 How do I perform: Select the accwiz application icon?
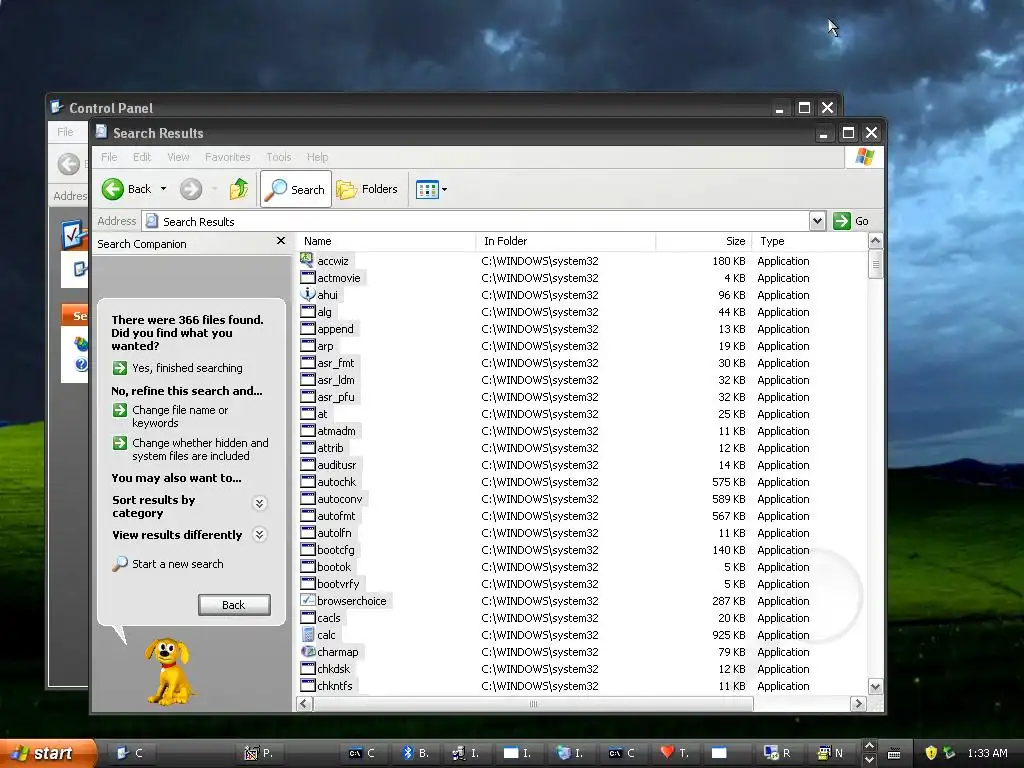pyautogui.click(x=308, y=259)
